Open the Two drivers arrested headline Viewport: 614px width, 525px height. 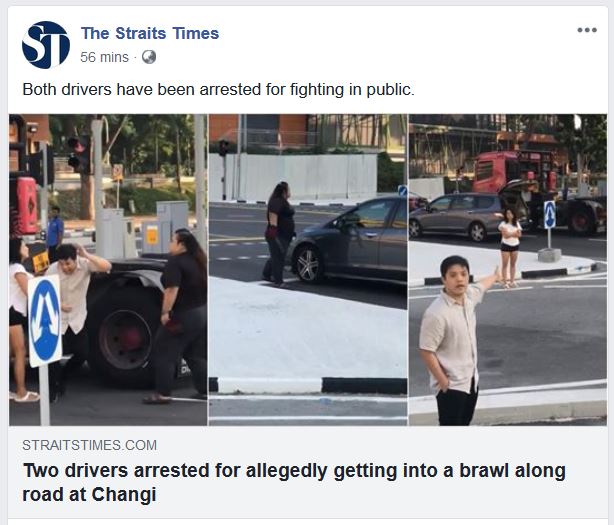[294, 482]
